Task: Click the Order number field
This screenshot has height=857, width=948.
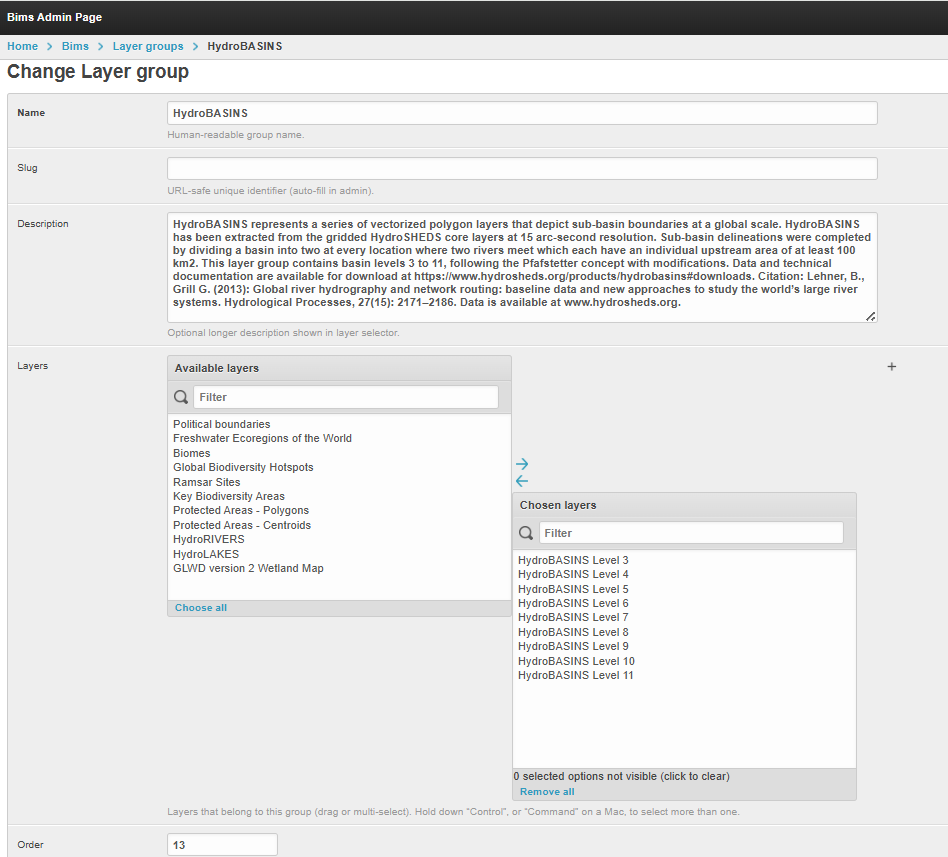Action: click(x=222, y=845)
